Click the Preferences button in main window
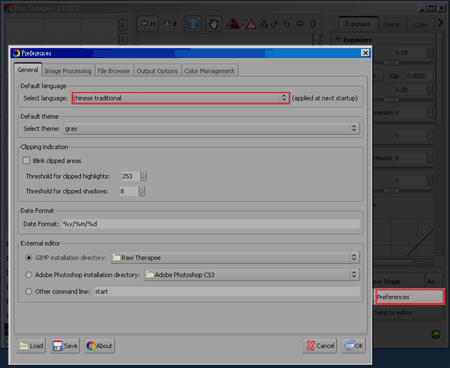This screenshot has height=368, width=450. pos(410,297)
